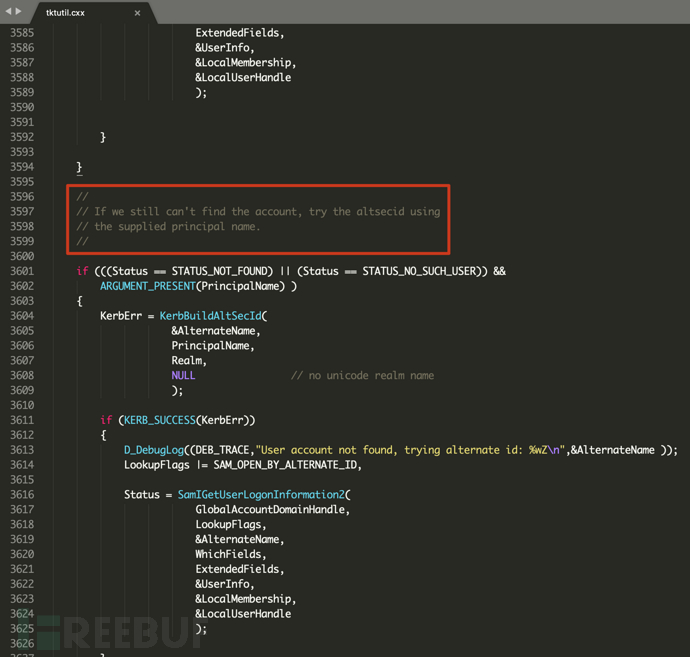Click the NULL argument on line 3608

pyautogui.click(x=183, y=375)
